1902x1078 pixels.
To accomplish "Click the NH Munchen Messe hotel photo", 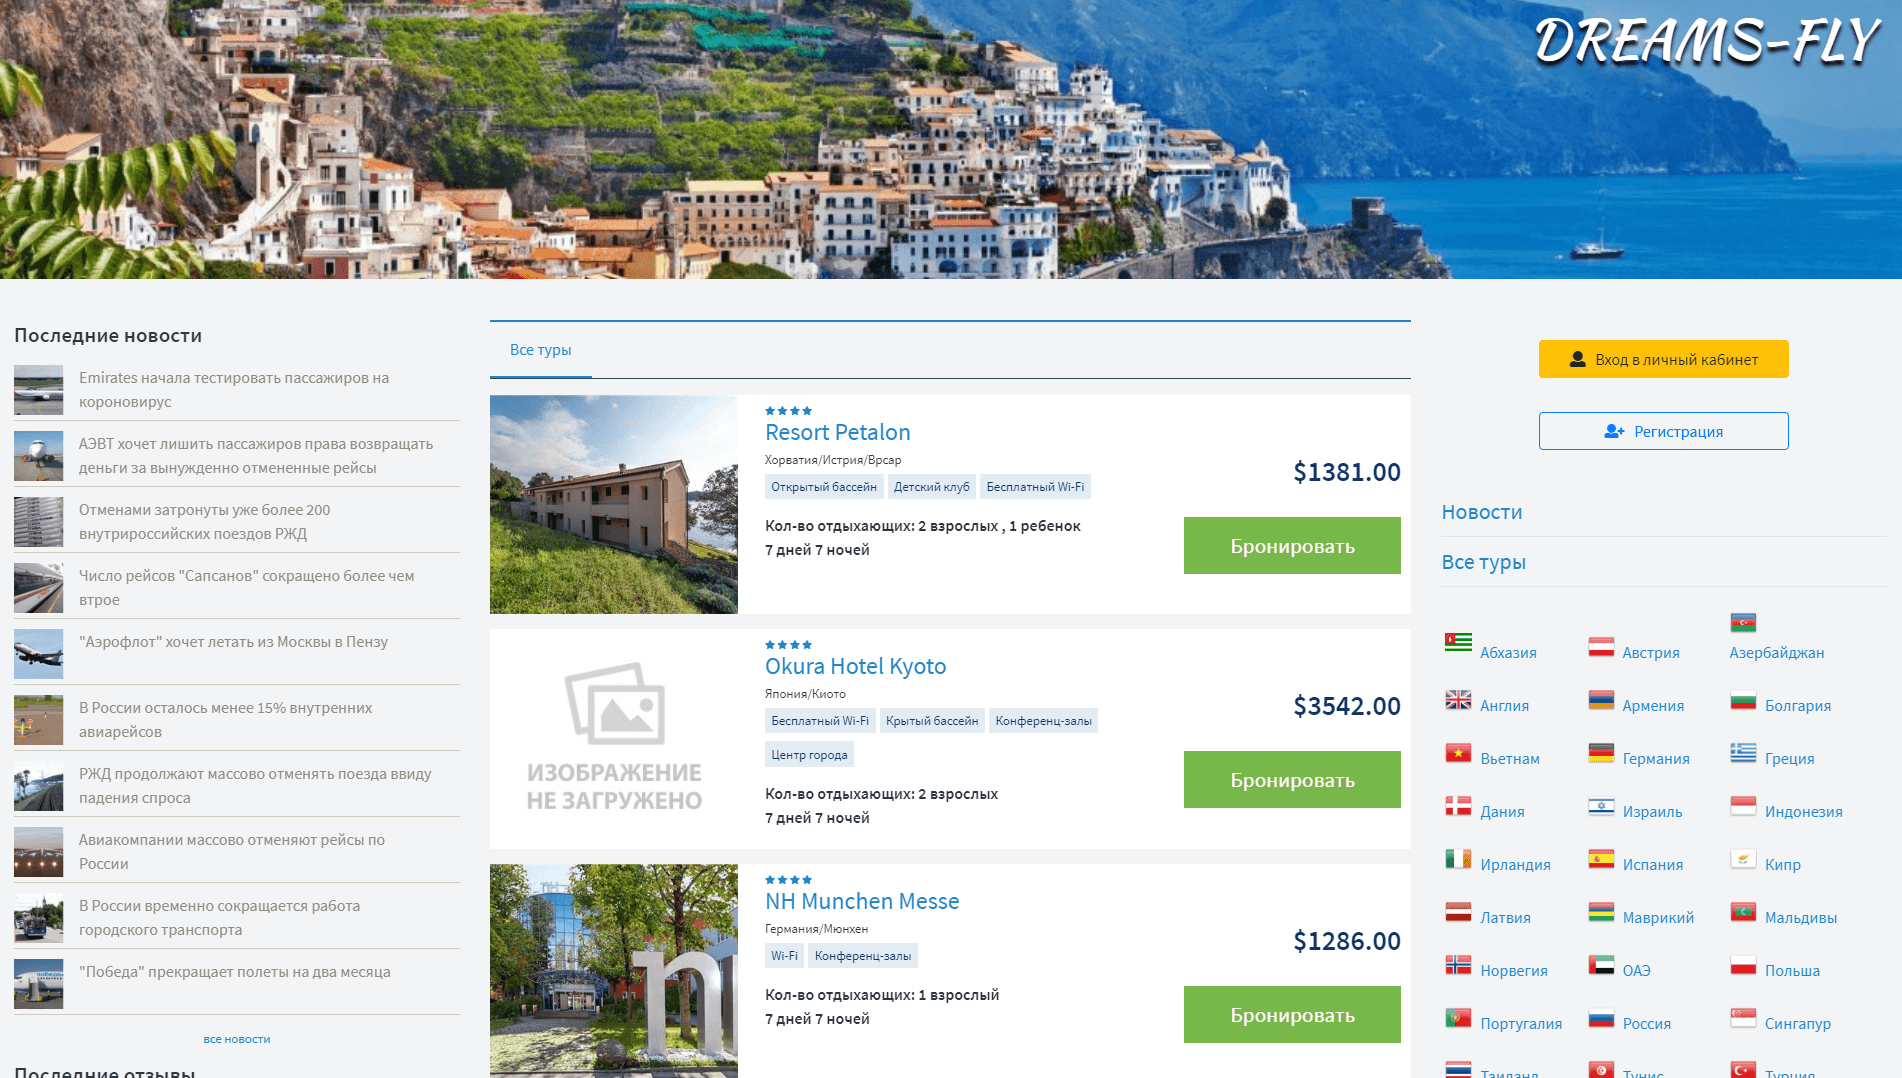I will pyautogui.click(x=614, y=971).
